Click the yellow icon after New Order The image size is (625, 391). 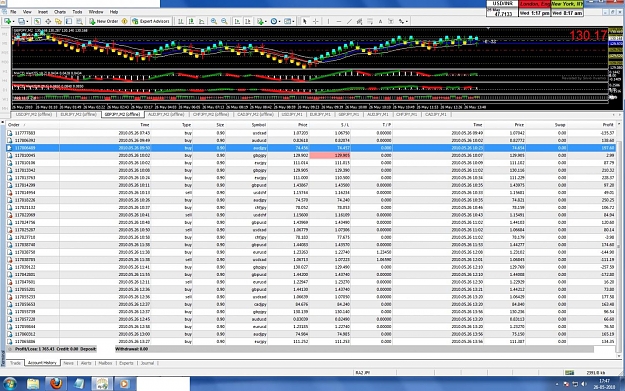pos(124,21)
